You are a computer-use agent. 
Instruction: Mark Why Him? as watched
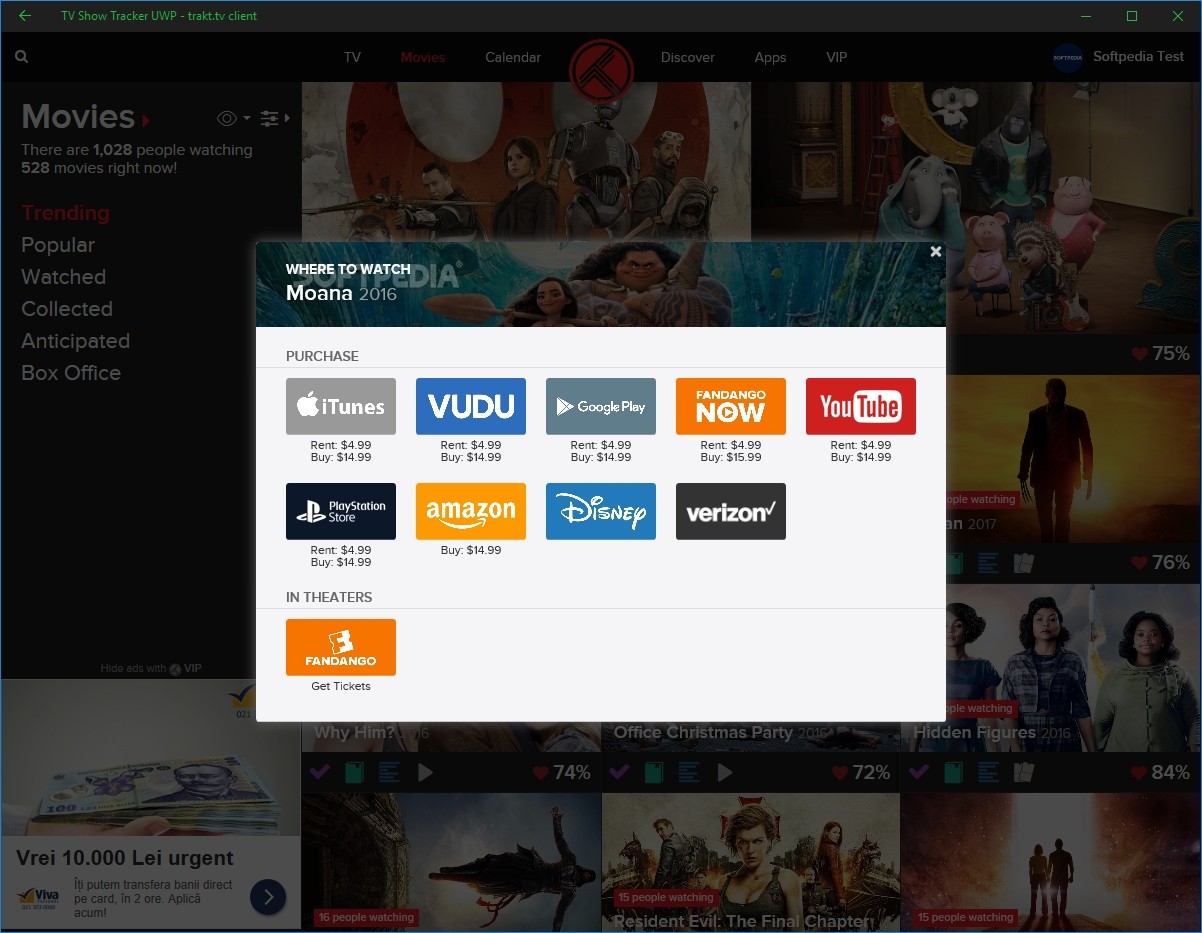click(320, 772)
